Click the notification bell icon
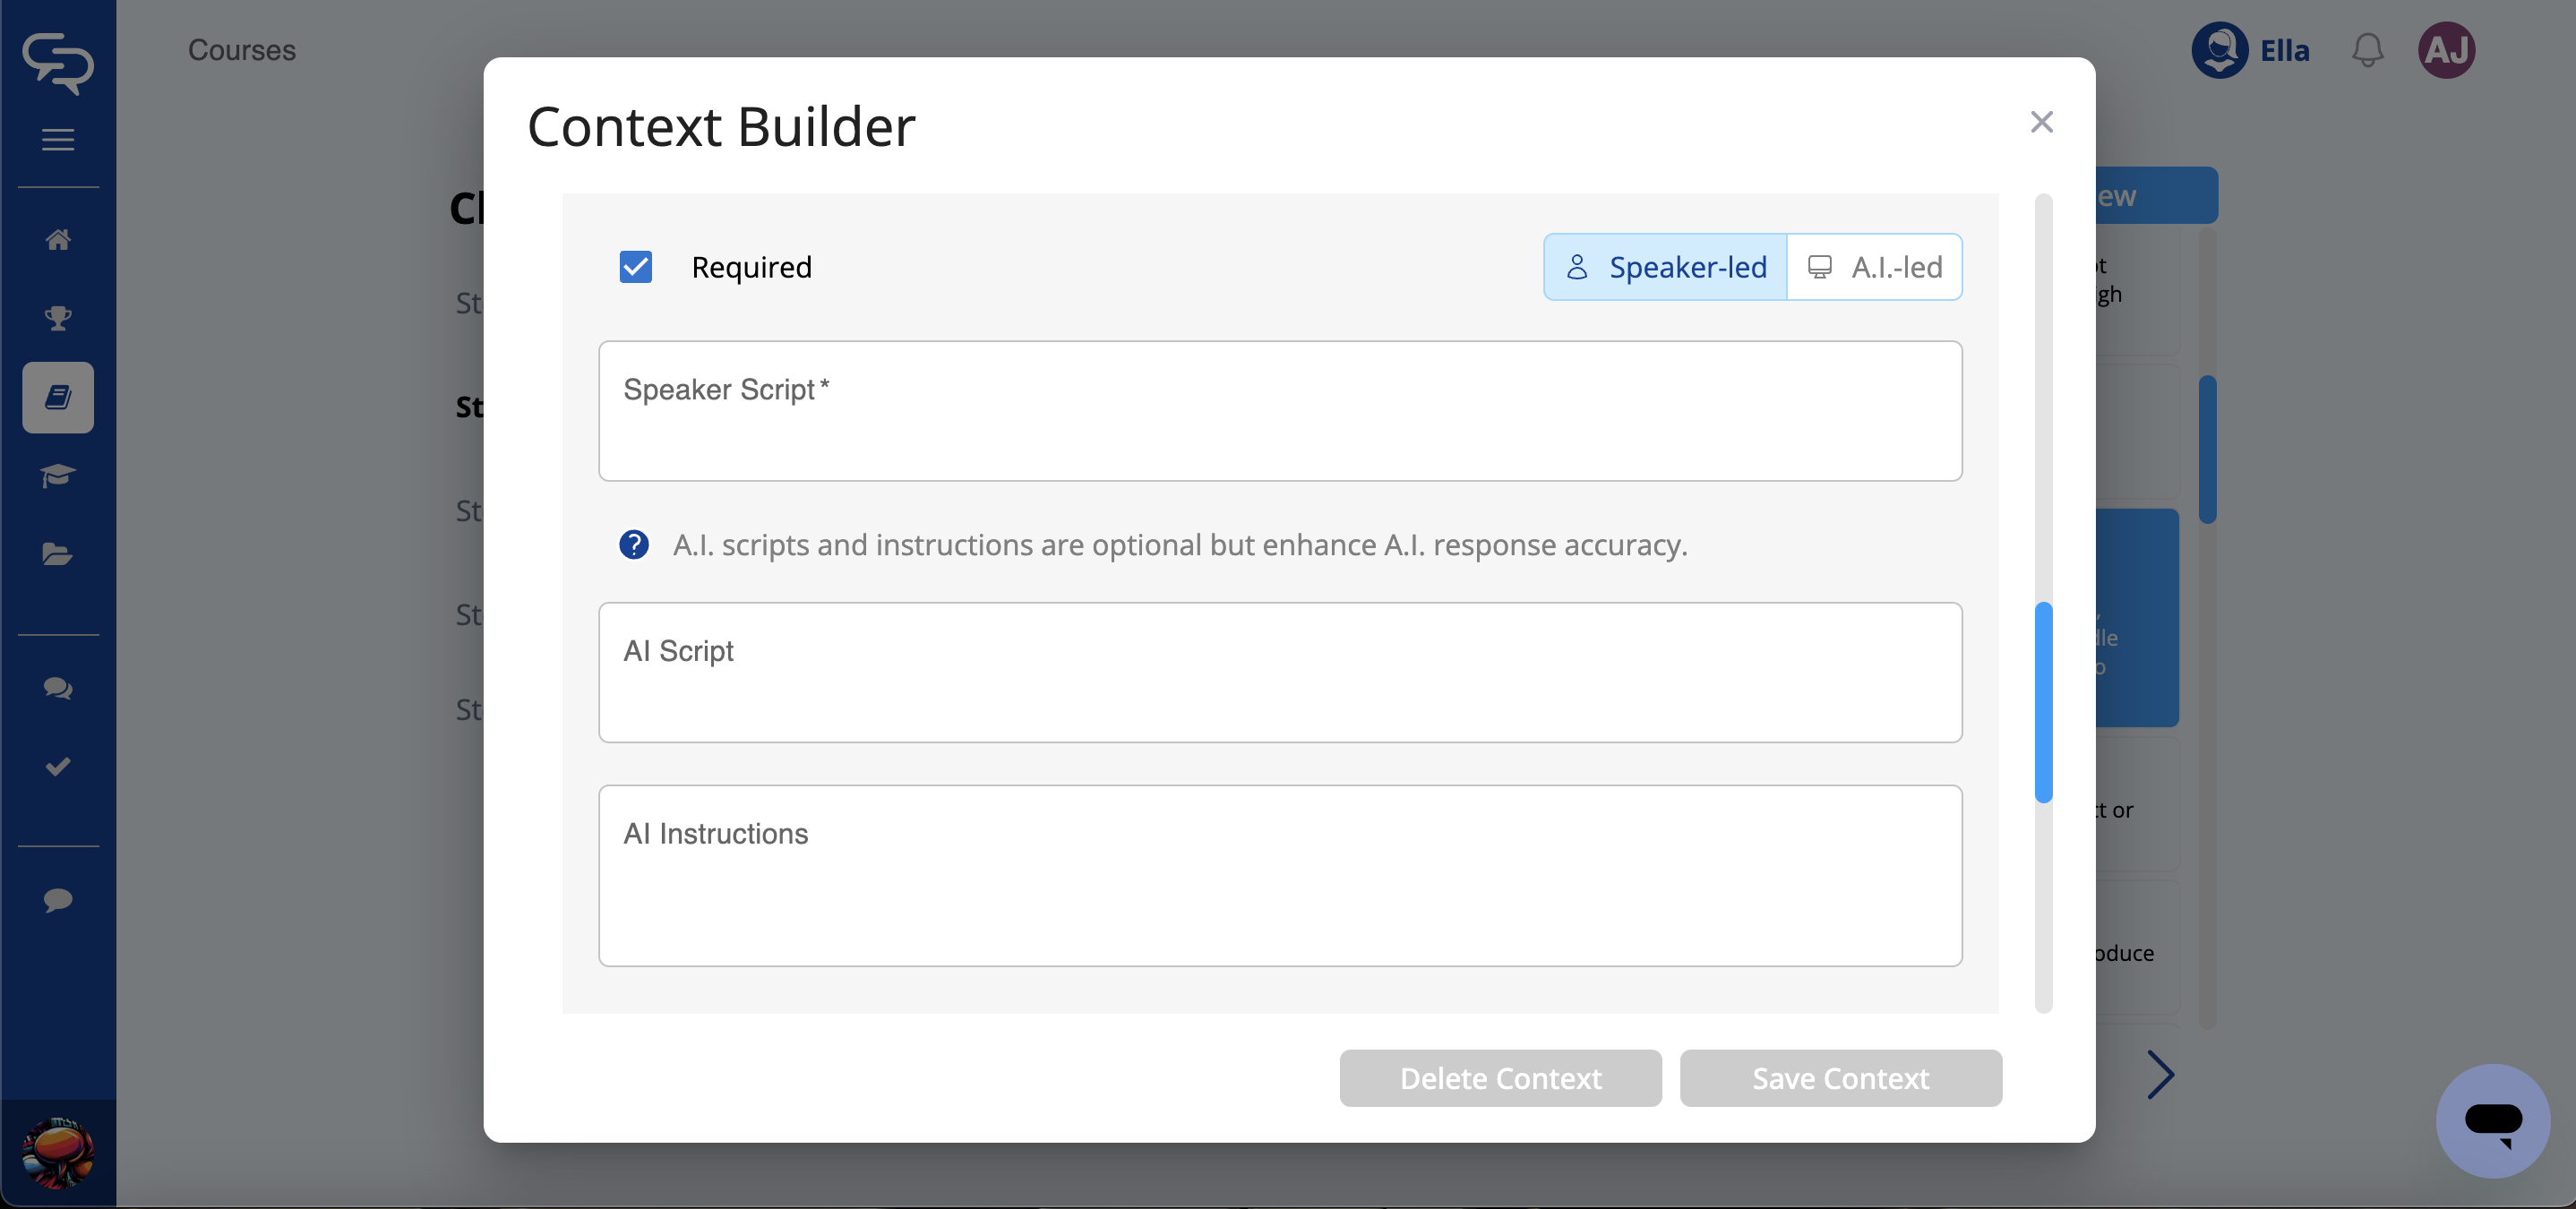Screen dimensions: 2576x1209 2366,50
